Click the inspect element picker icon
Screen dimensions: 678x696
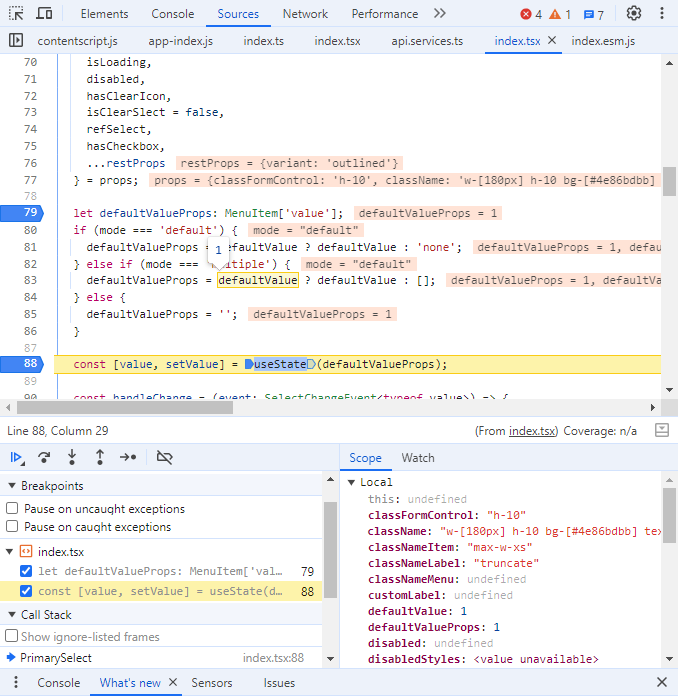coord(16,14)
